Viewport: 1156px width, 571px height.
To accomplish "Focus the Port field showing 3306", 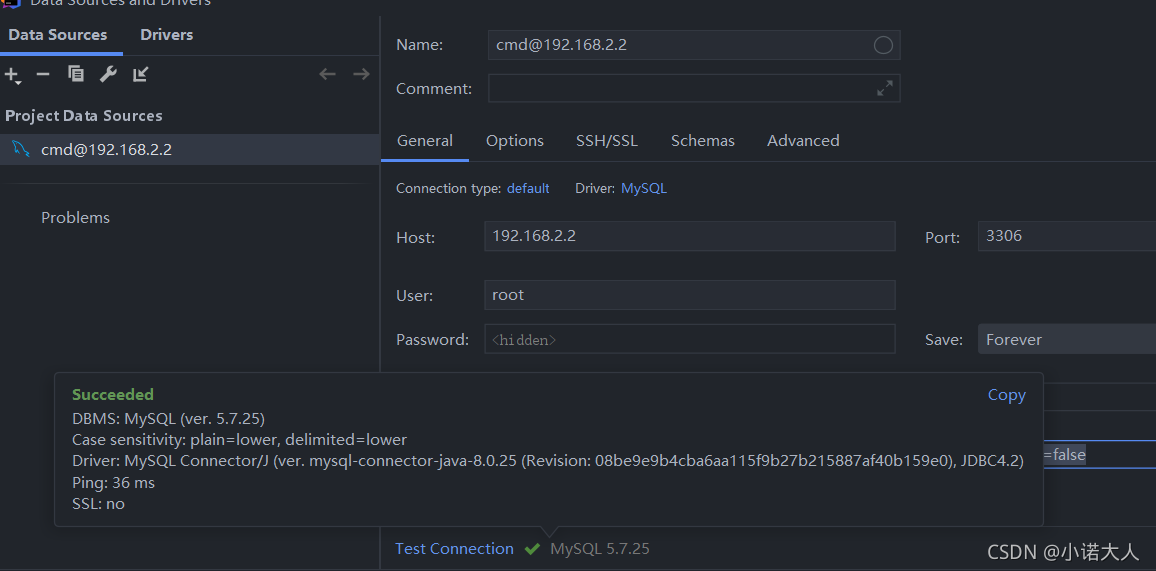I will [1067, 237].
